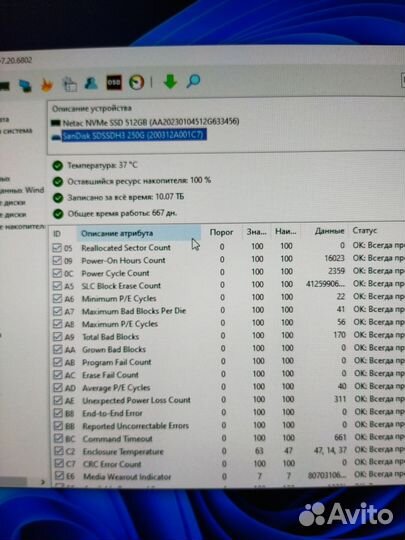This screenshot has height=540, width=405.
Task: Toggle checkbox for BB Reported Uncorrectable Errors
Action: tap(59, 426)
